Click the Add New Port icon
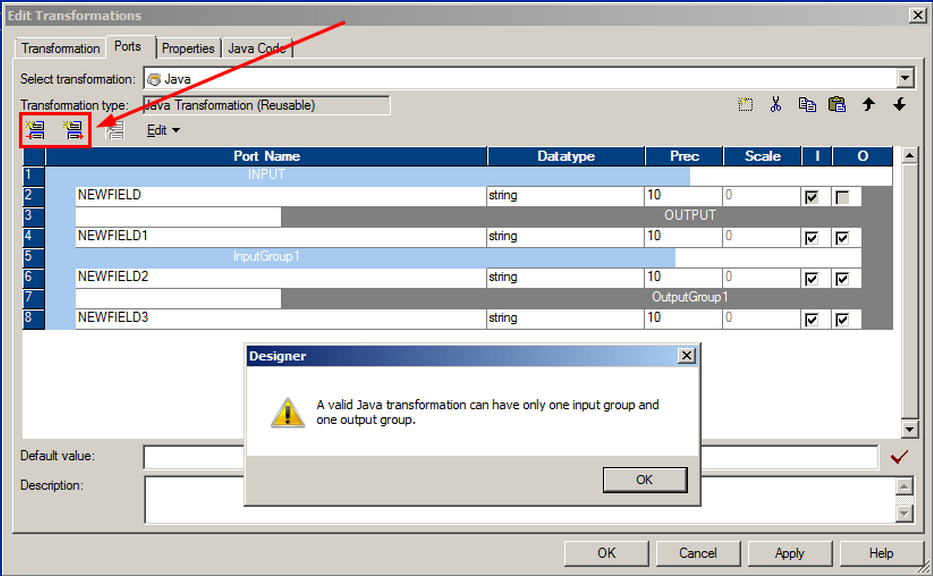Image resolution: width=933 pixels, height=576 pixels. 746,104
